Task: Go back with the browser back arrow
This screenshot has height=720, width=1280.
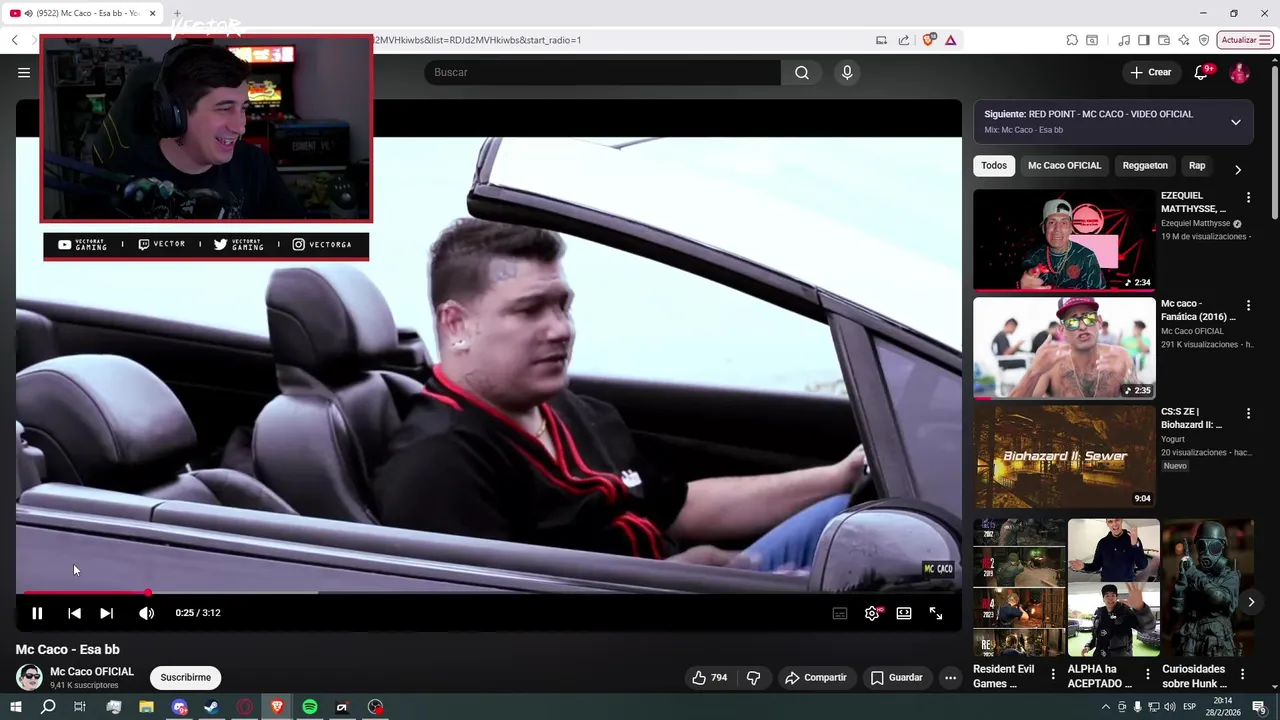Action: (15, 40)
